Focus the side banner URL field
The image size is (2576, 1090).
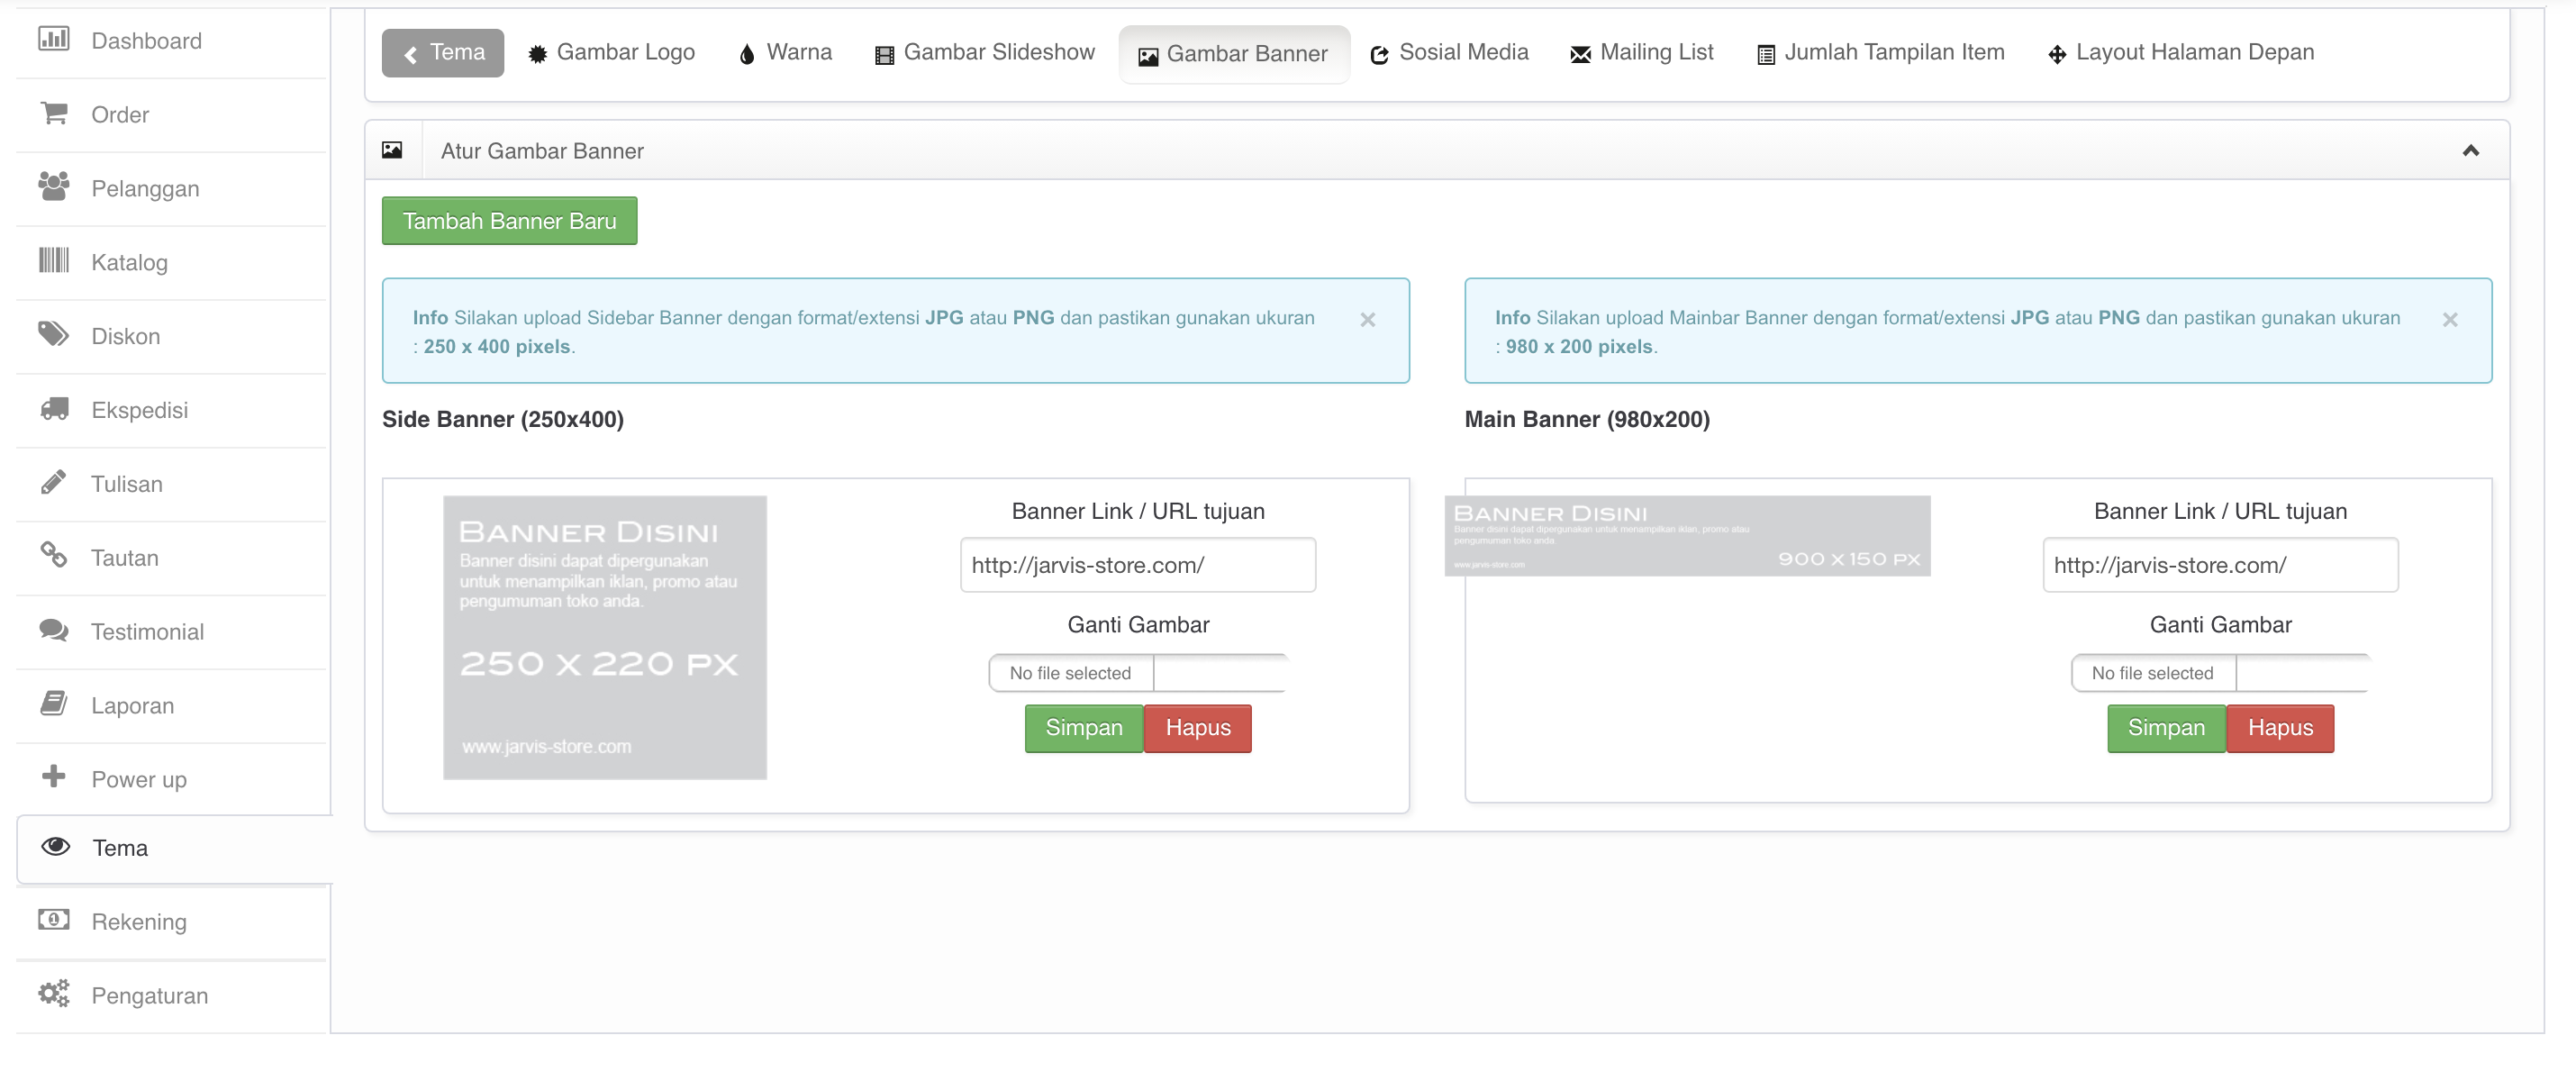[x=1137, y=565]
